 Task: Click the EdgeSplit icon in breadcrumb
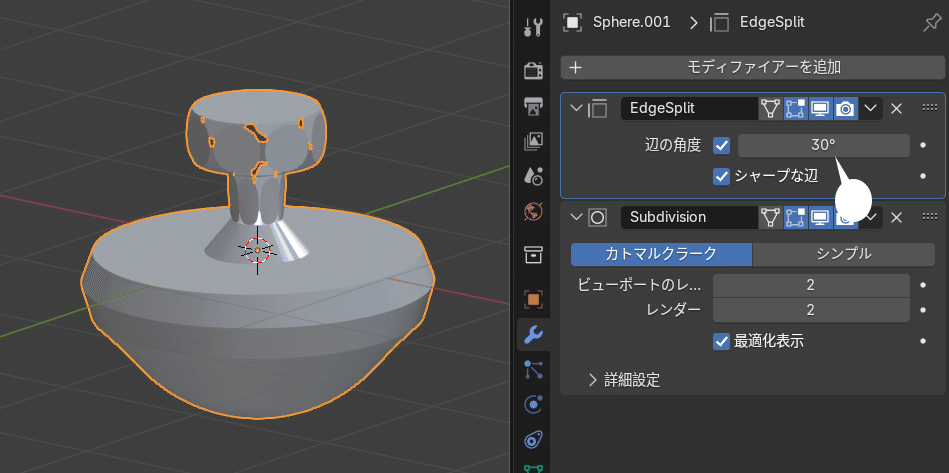click(719, 23)
